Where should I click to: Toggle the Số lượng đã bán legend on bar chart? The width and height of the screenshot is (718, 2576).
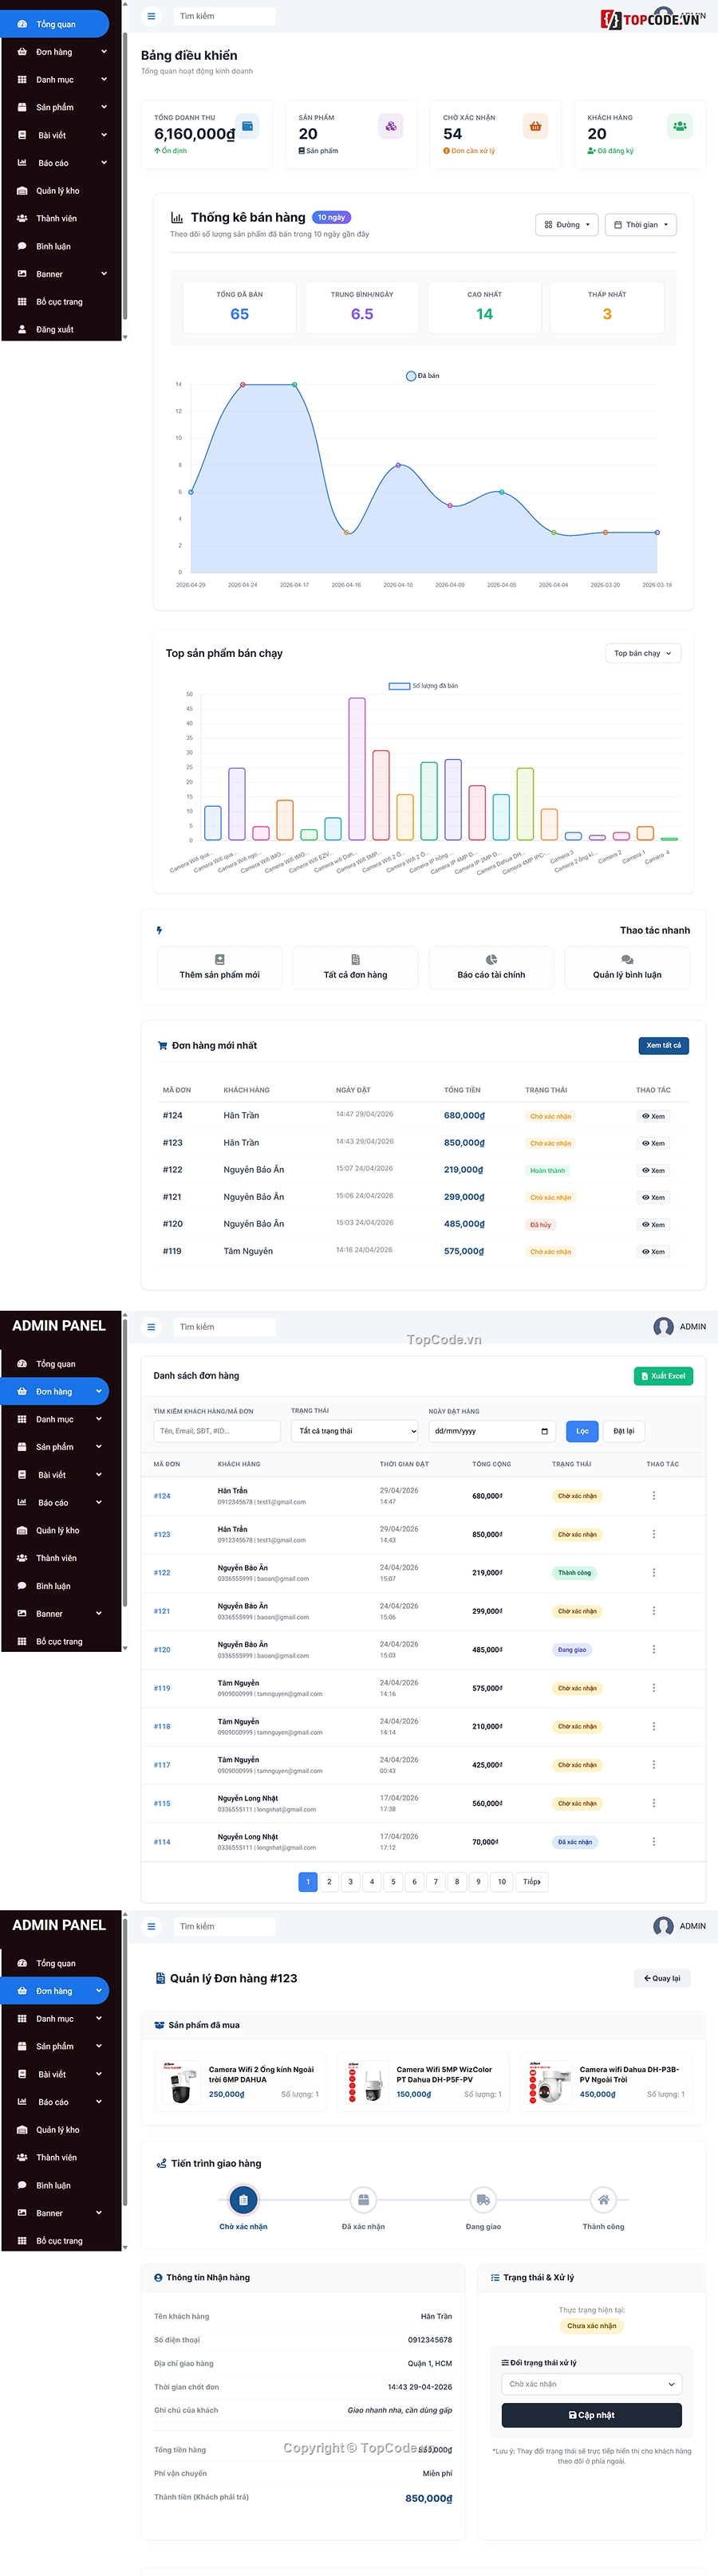click(x=423, y=686)
